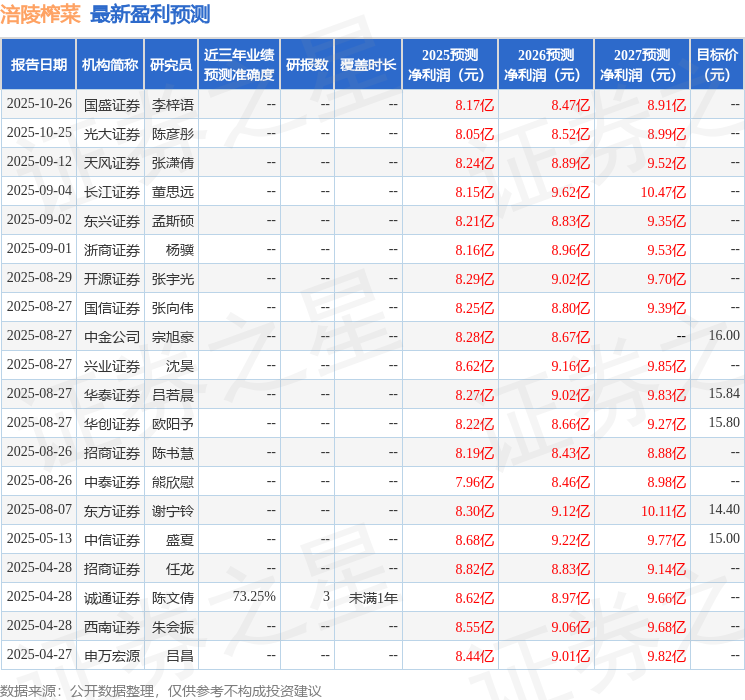Screen dimensions: 745x700
Task: Click target price 15.00
Action: pyautogui.click(x=724, y=538)
